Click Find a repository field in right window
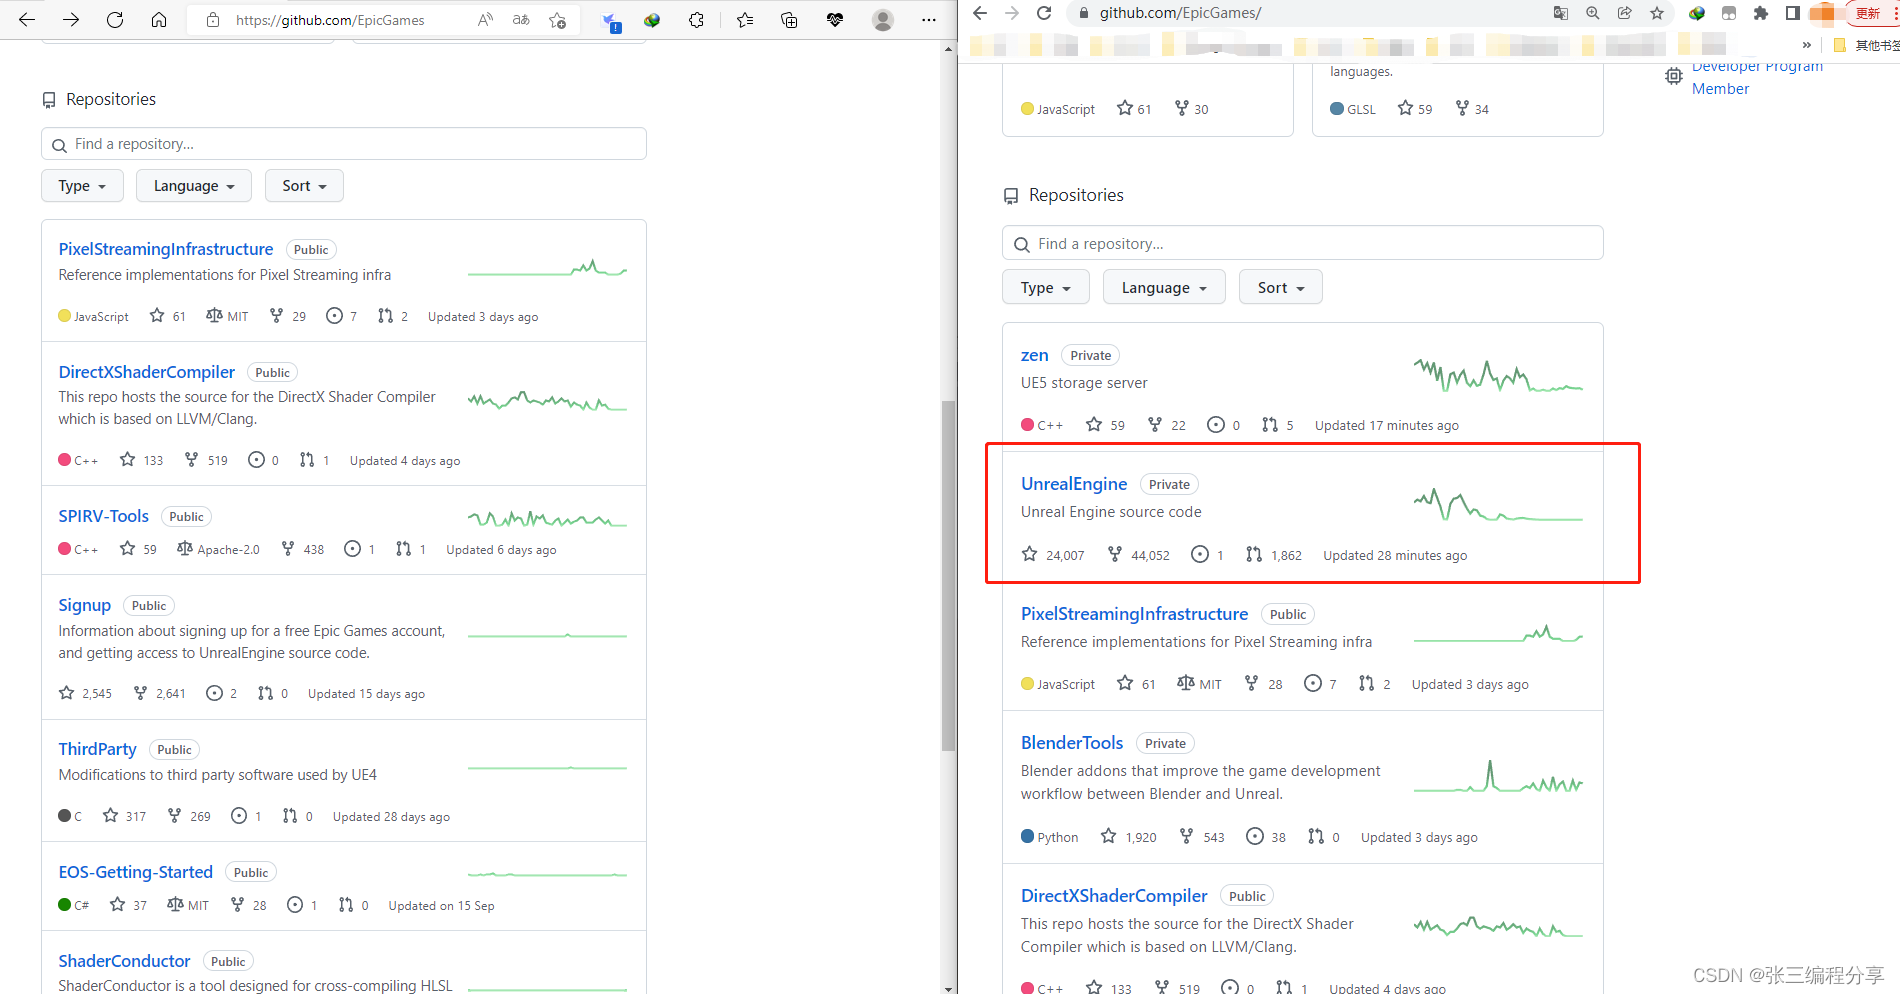The image size is (1900, 994). pos(1303,243)
